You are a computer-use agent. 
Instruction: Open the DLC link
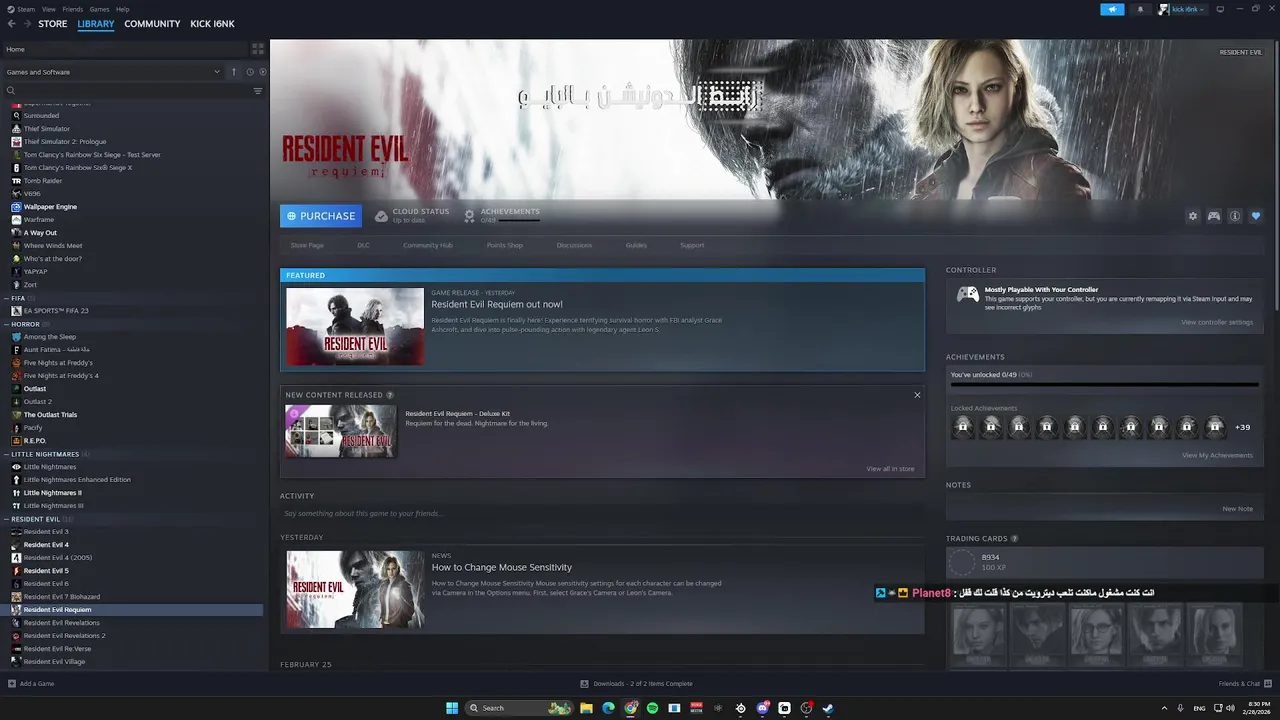[363, 245]
